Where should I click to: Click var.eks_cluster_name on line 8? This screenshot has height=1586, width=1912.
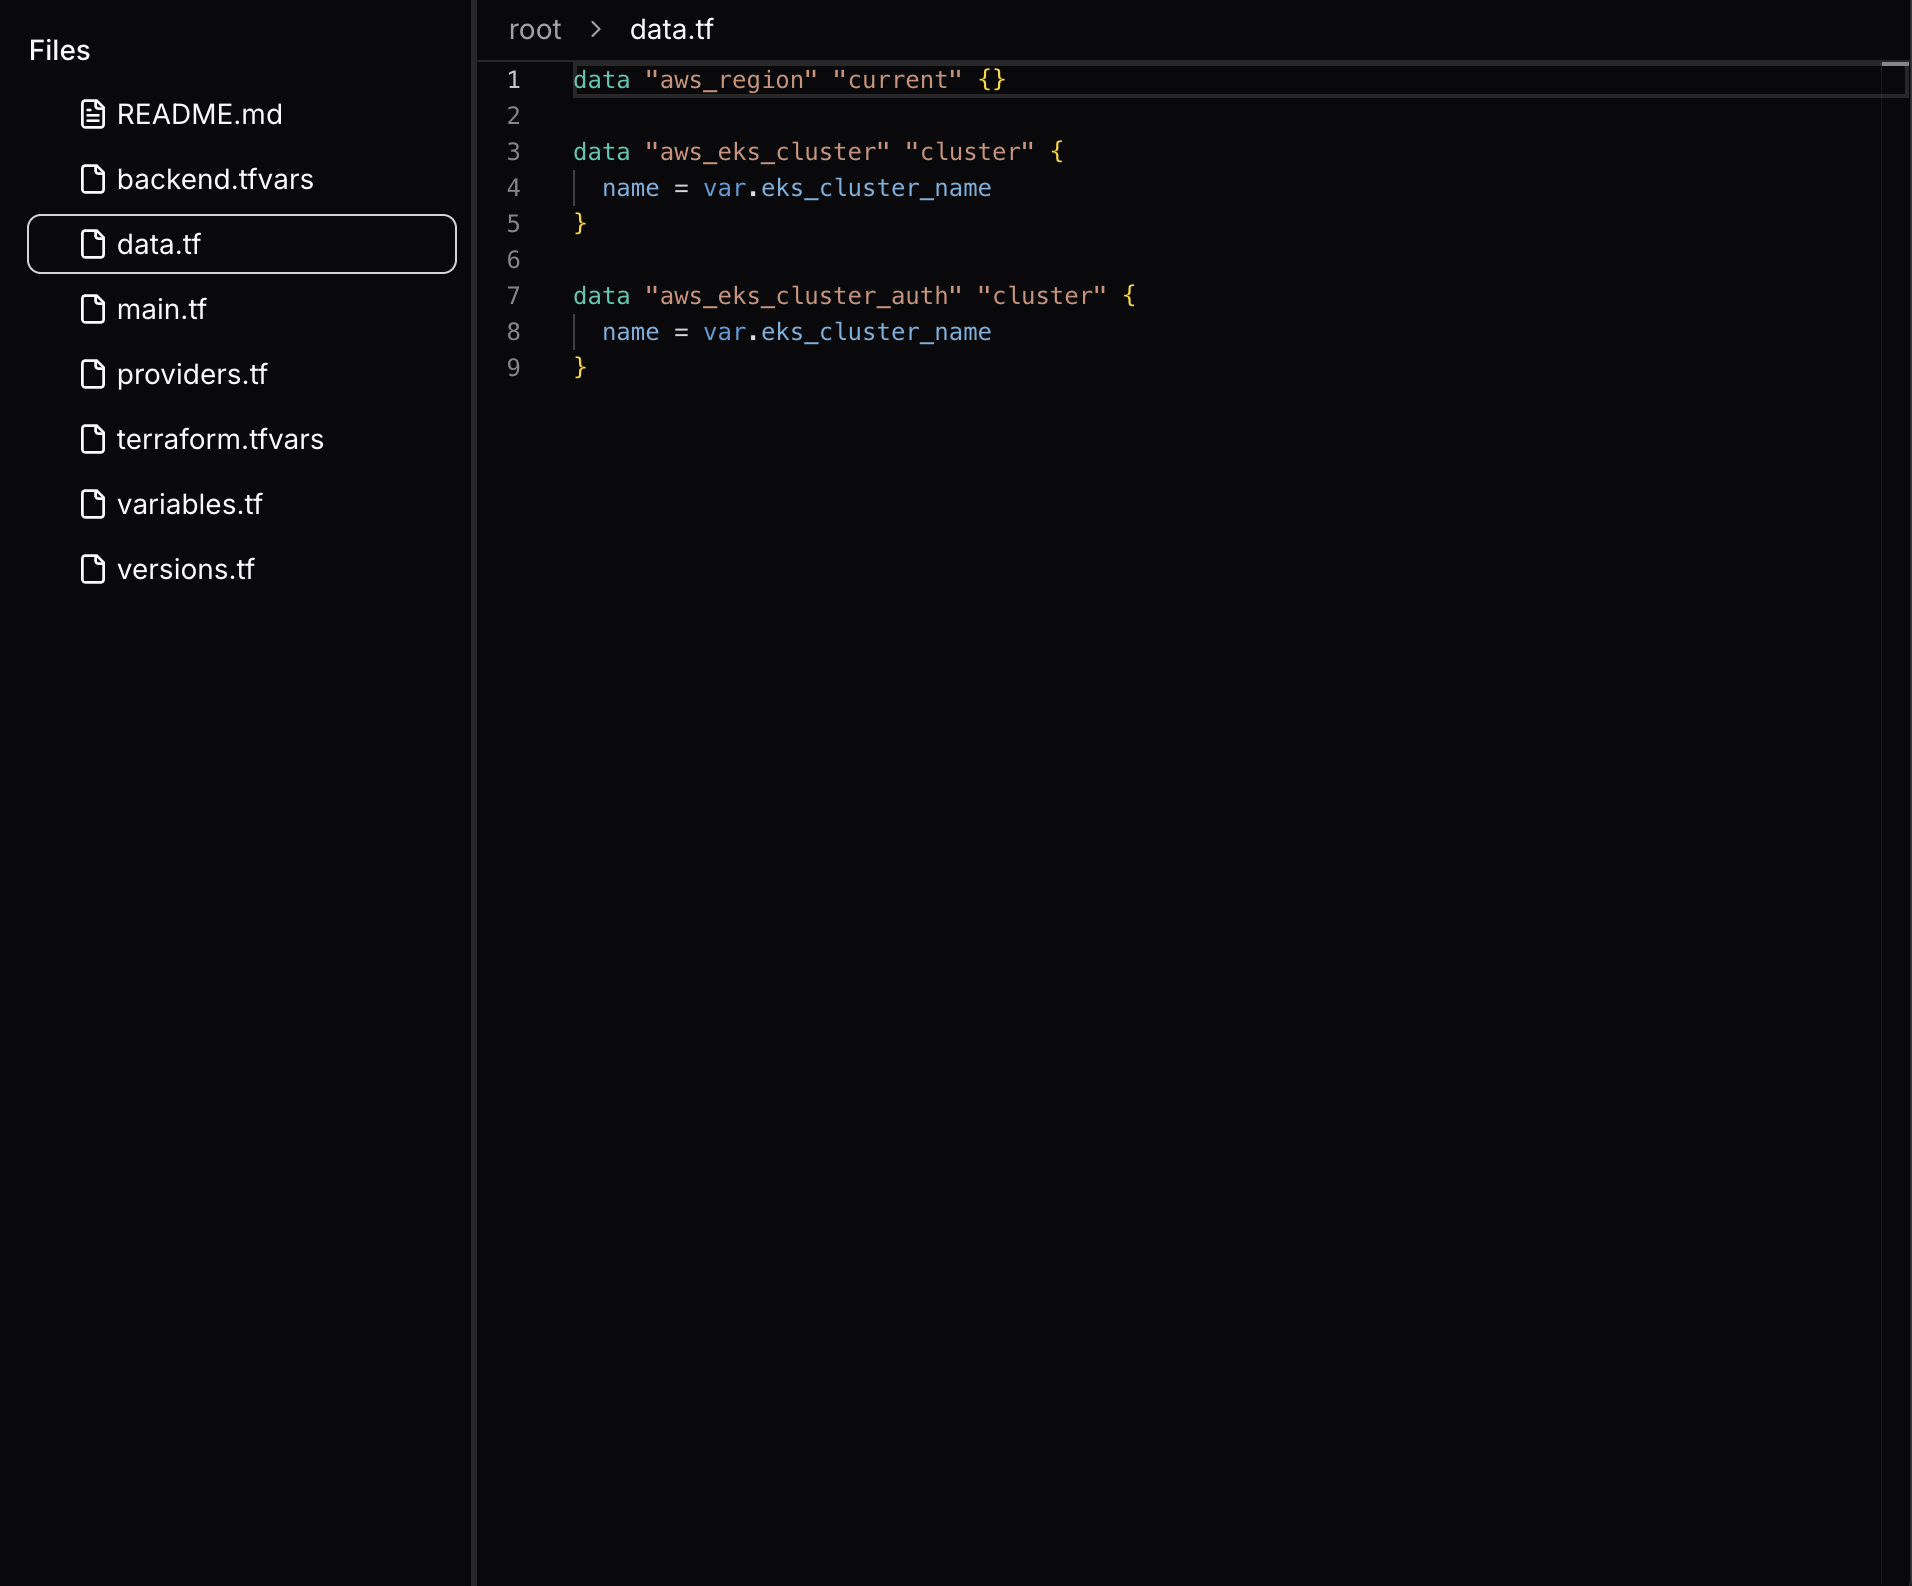point(847,332)
